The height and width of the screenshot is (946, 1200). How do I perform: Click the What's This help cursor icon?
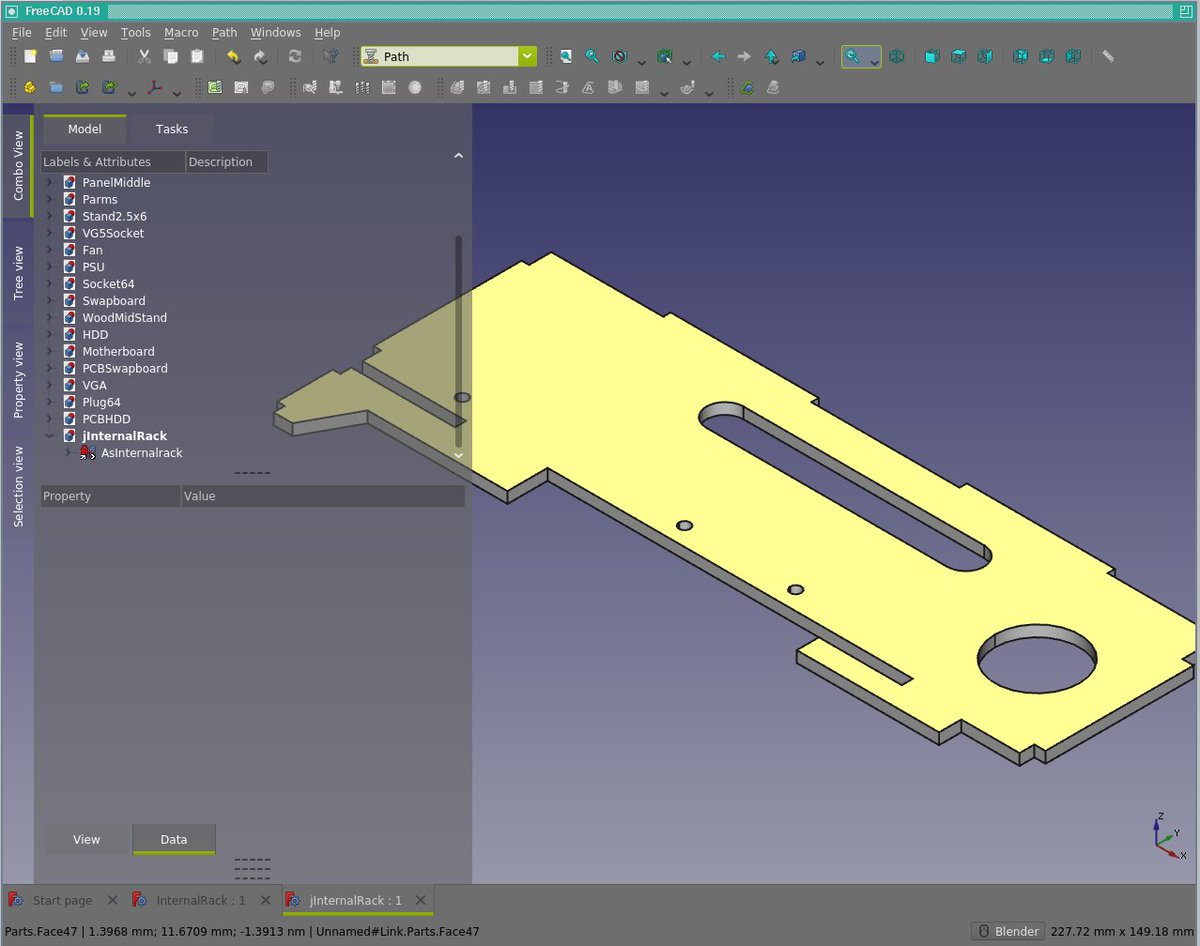331,57
